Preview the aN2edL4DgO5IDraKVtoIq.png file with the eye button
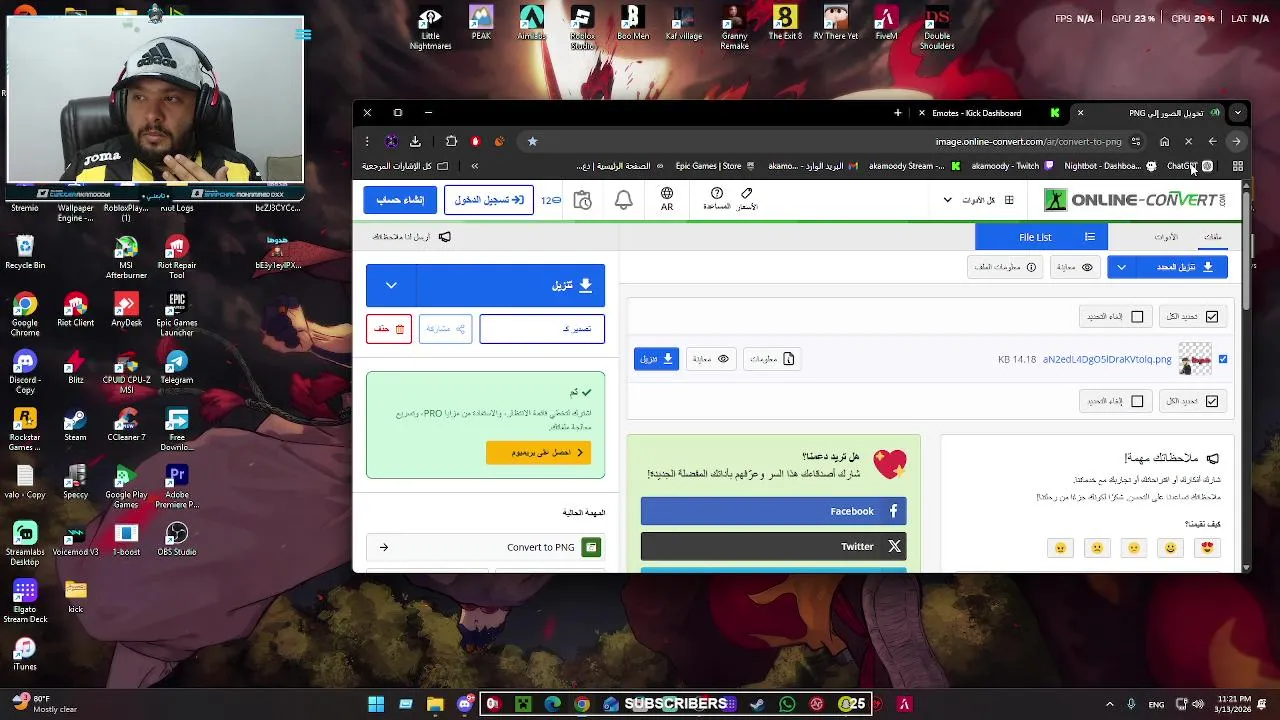 coord(710,358)
